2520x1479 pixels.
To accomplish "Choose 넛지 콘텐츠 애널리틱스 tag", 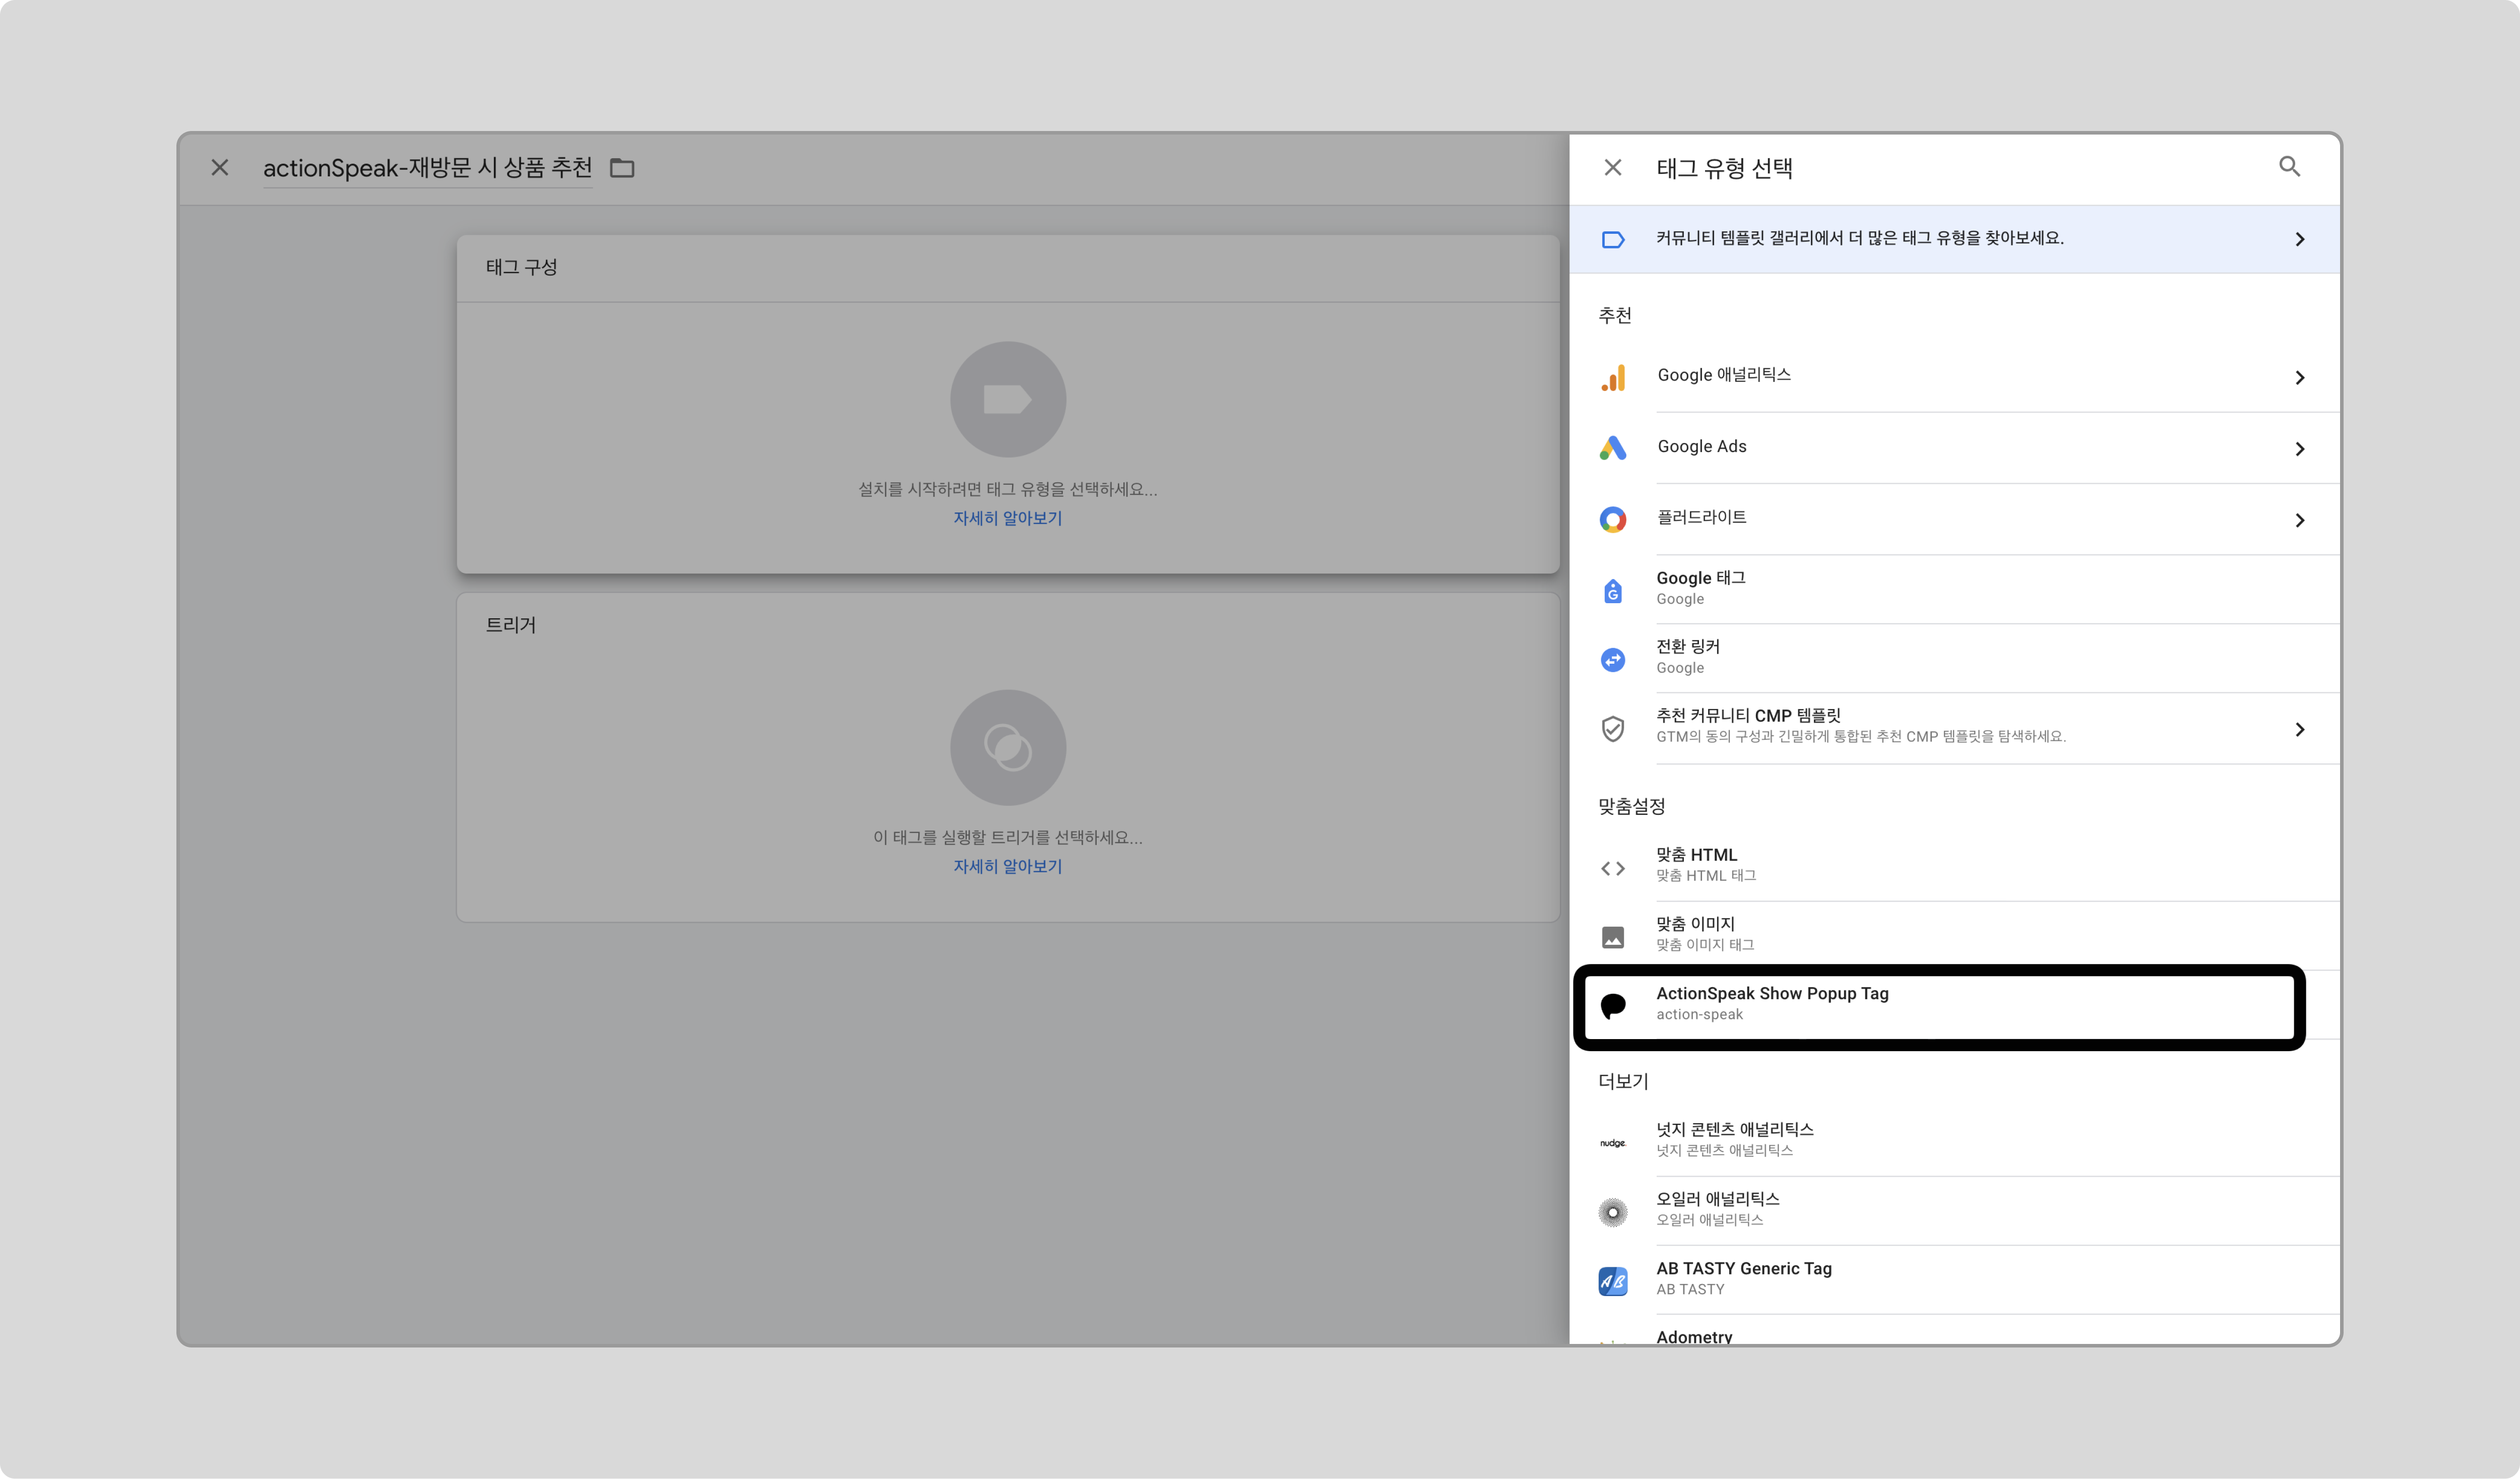I will click(x=1954, y=1141).
